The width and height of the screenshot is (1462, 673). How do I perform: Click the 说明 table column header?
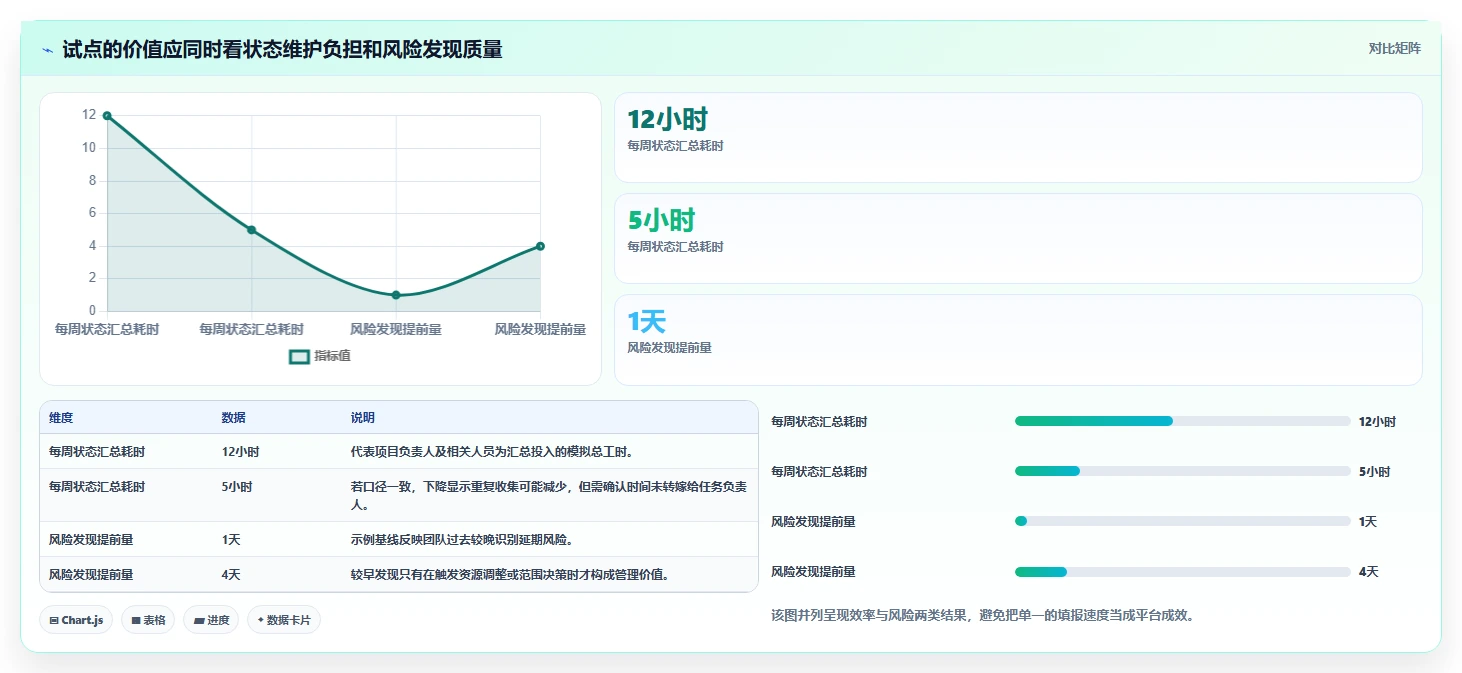[363, 418]
